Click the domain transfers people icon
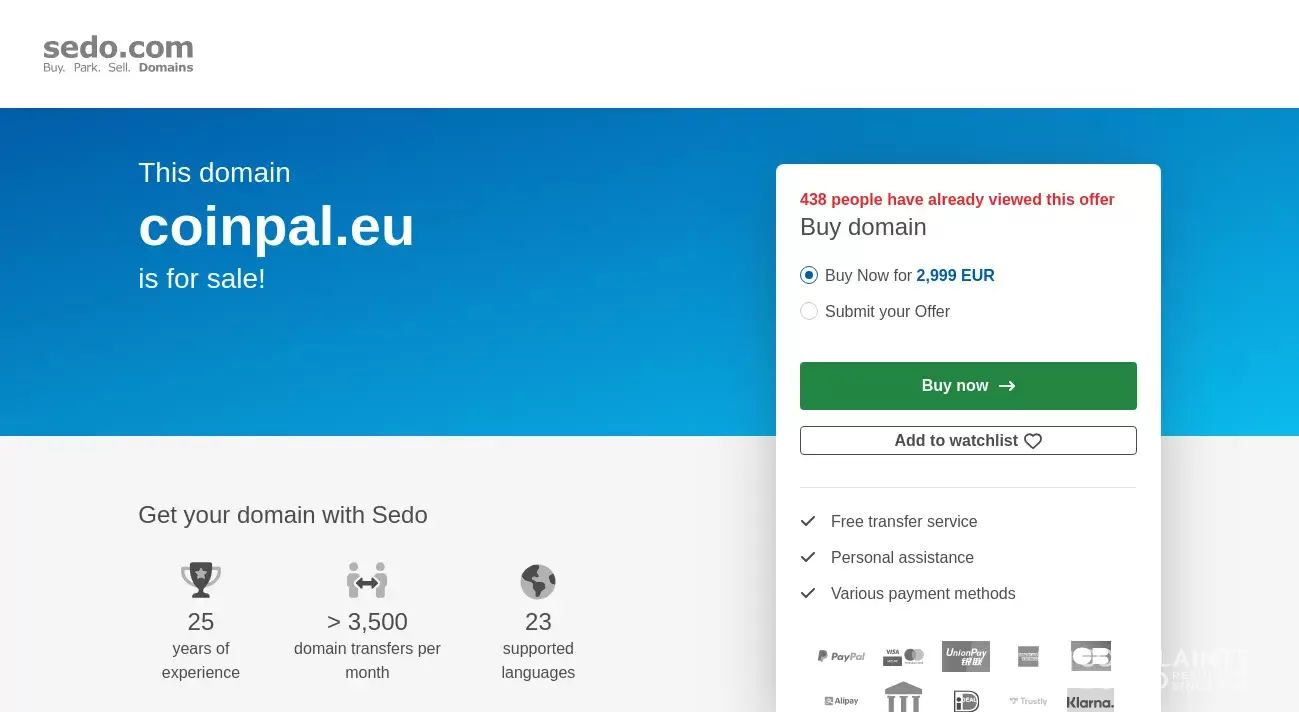Screen dimensions: 1299x712 [x=367, y=580]
